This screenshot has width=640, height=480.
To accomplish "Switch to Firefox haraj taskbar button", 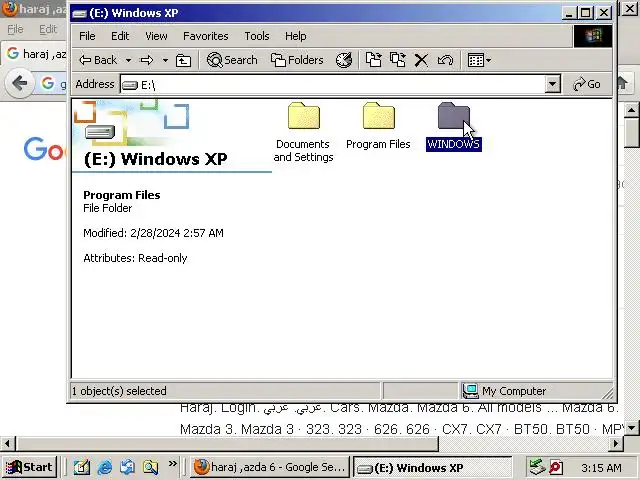I will pos(270,467).
